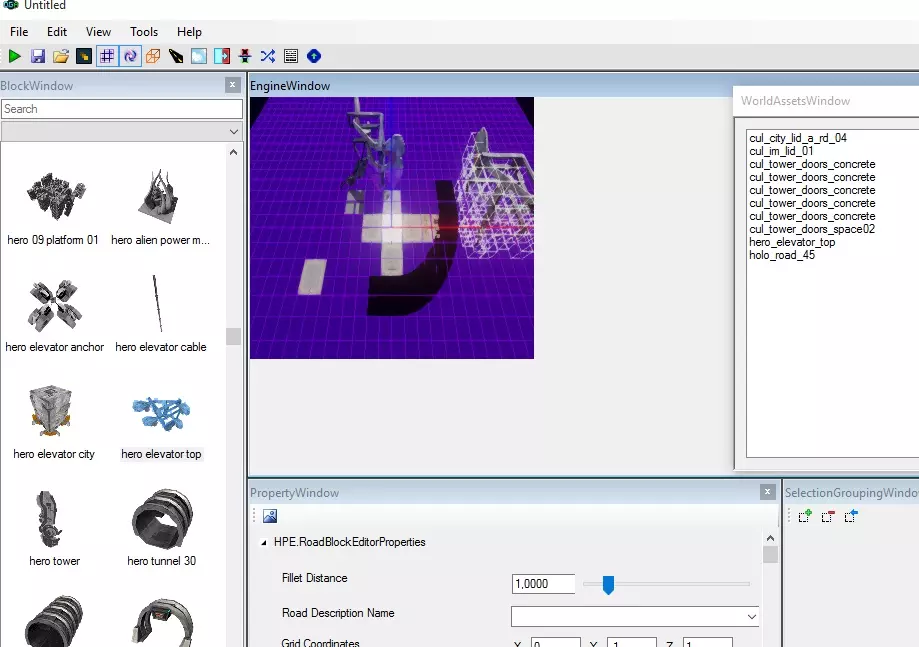Click the green Play button in toolbar

click(14, 57)
